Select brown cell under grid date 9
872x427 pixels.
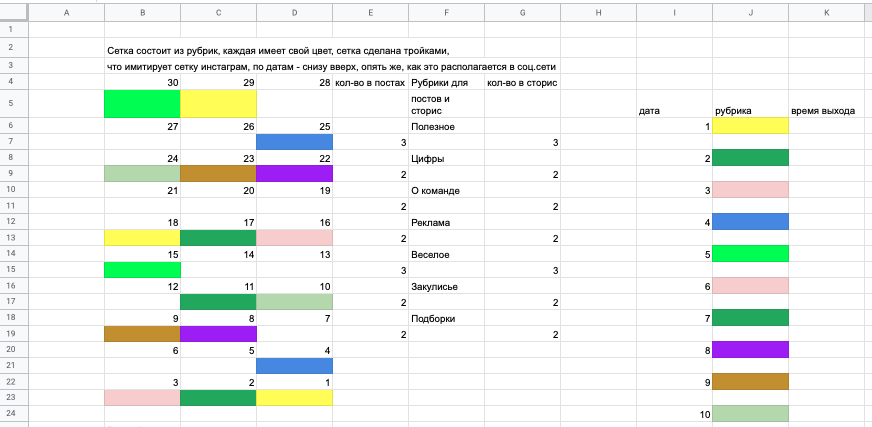coord(142,334)
